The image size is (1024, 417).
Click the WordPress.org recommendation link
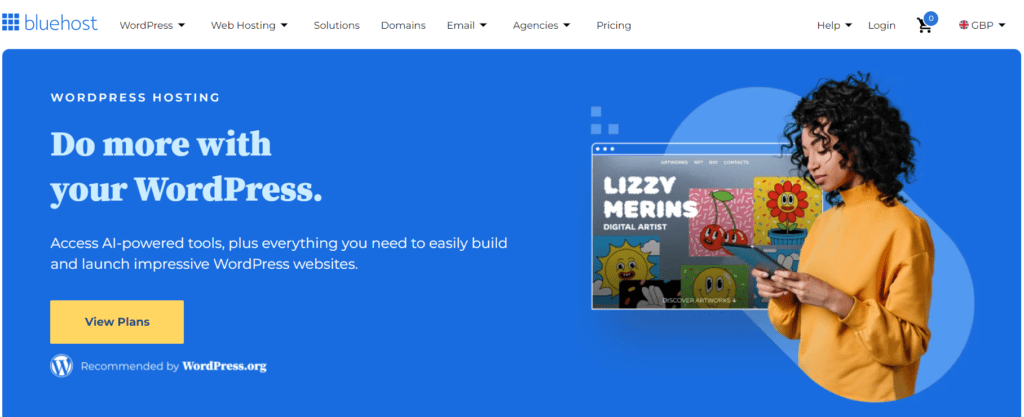point(224,366)
